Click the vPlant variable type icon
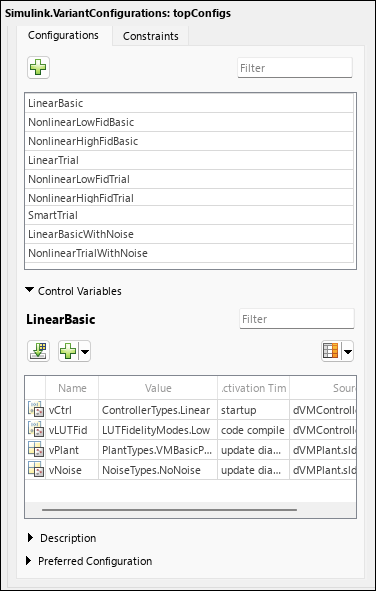The width and height of the screenshot is (376, 591). (36, 450)
